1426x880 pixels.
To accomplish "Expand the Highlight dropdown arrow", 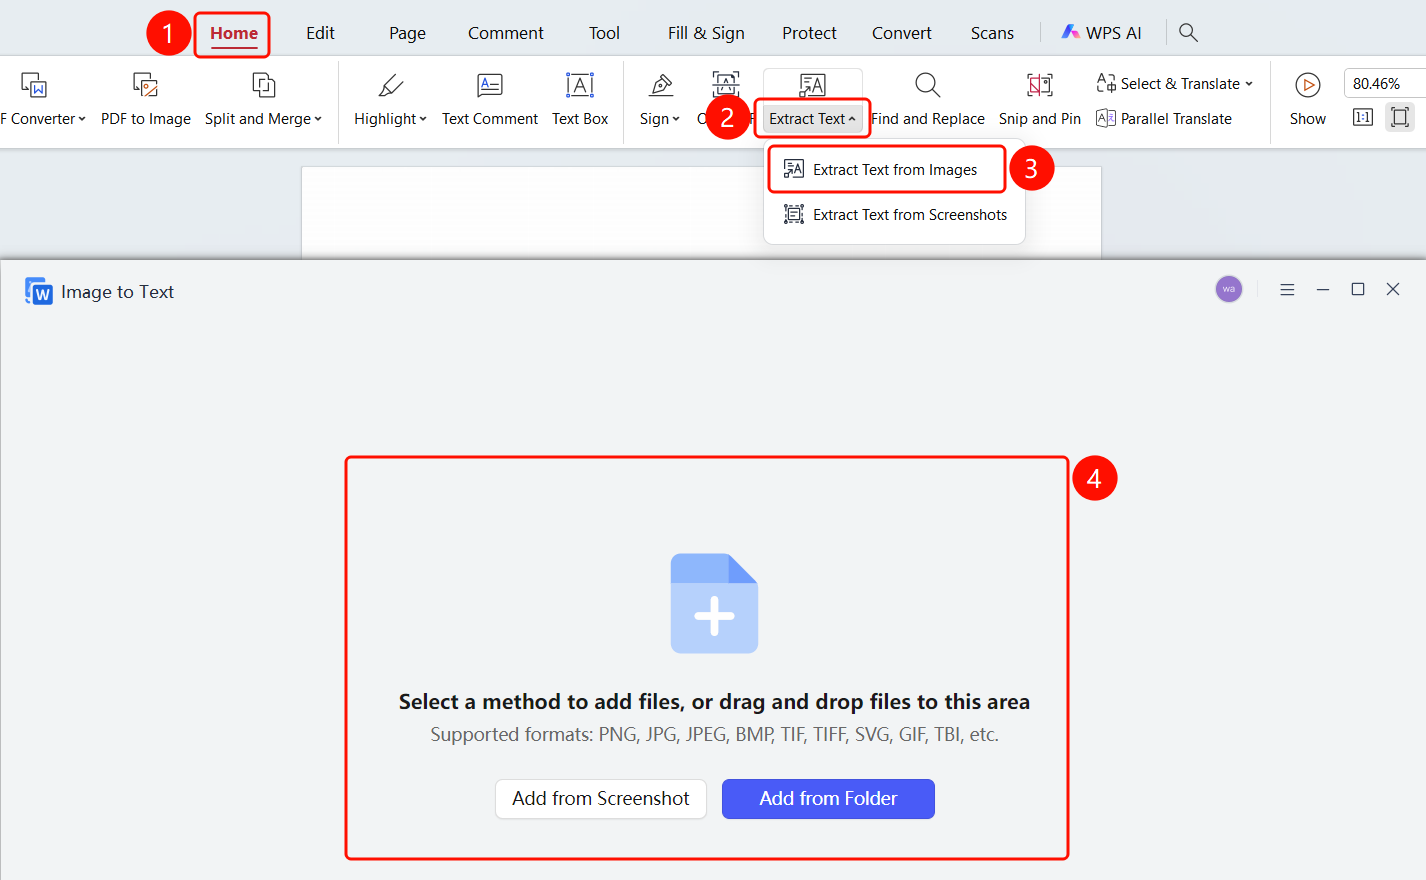I will click(x=423, y=119).
